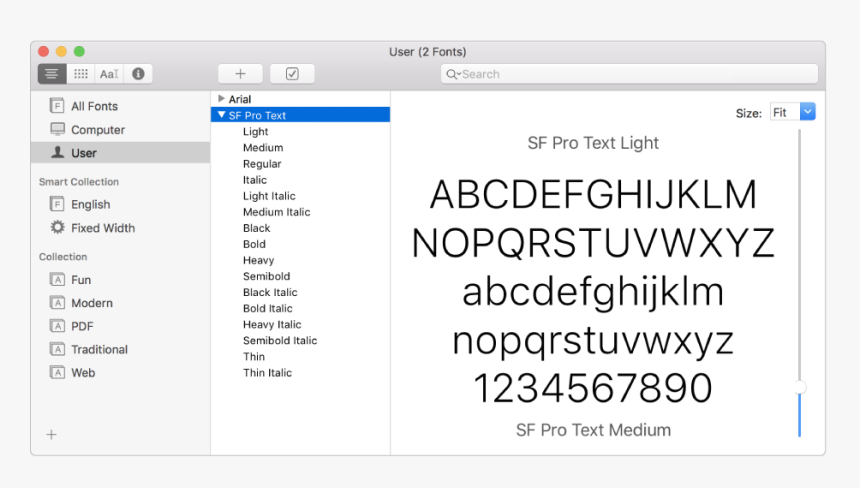Image resolution: width=860 pixels, height=488 pixels.
Task: Add a font with plus toolbar button
Action: [x=240, y=73]
